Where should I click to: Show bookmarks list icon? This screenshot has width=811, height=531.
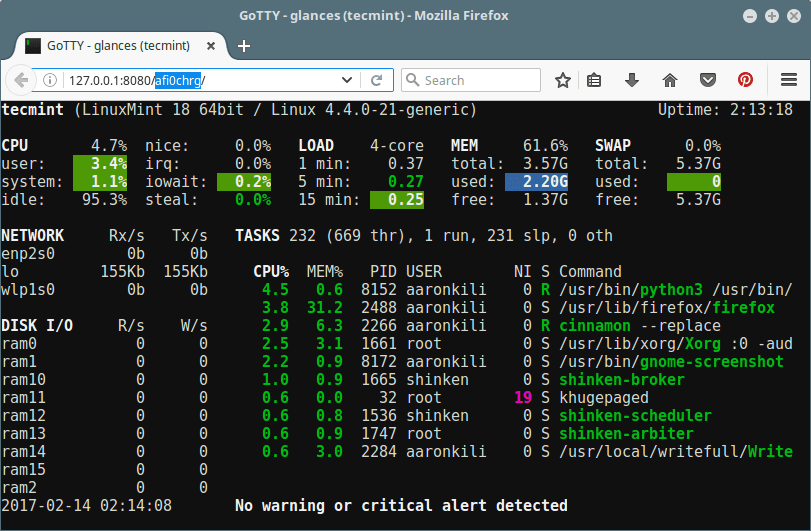[x=595, y=80]
